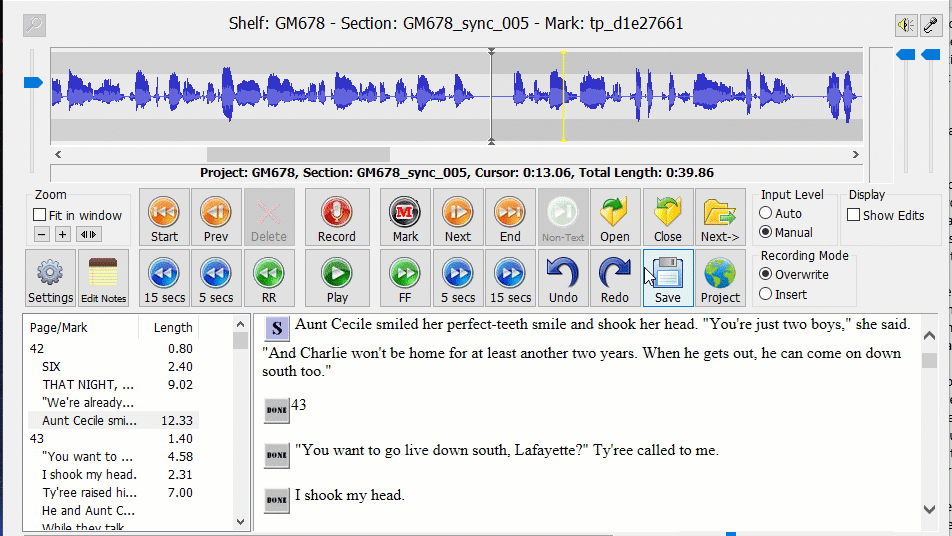Click the left vertical zoom slider handle
This screenshot has width=952, height=536.
point(33,82)
